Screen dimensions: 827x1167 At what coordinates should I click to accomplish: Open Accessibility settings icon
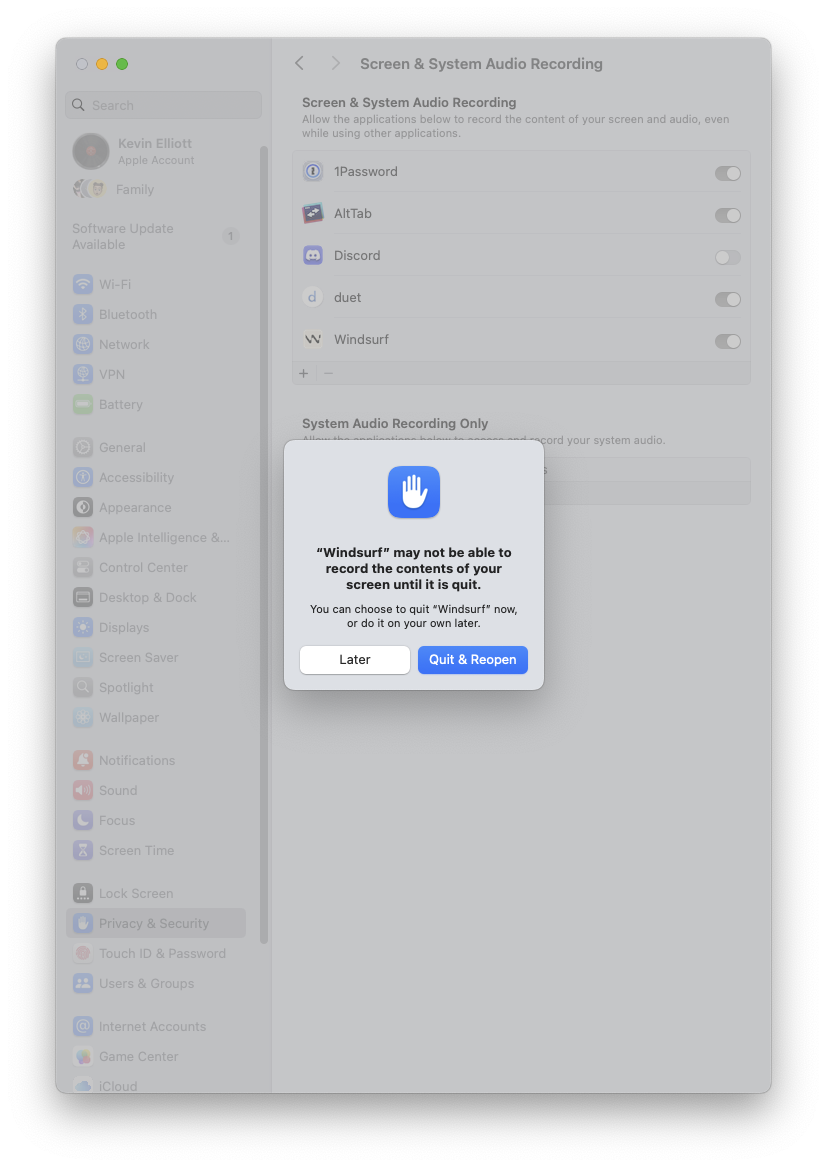click(x=83, y=478)
